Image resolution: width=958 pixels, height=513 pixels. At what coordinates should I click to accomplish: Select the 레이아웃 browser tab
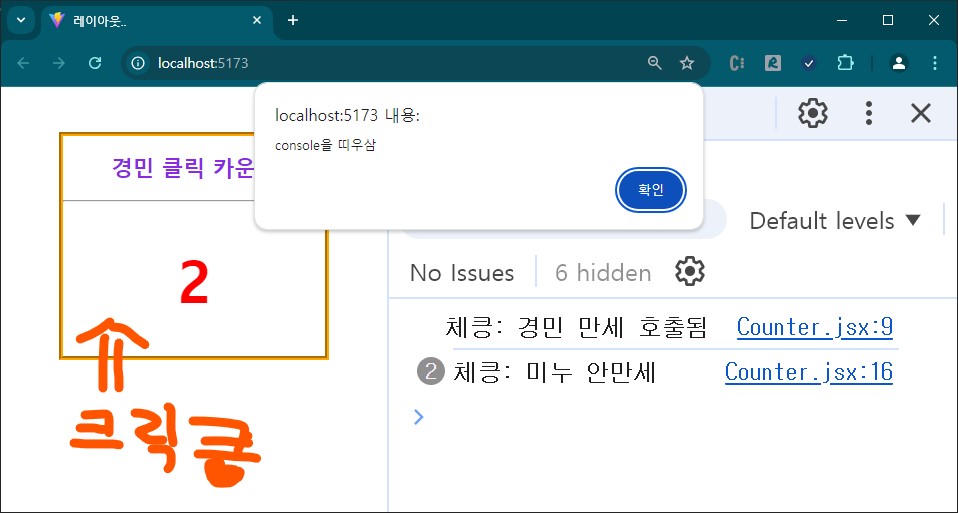(156, 20)
